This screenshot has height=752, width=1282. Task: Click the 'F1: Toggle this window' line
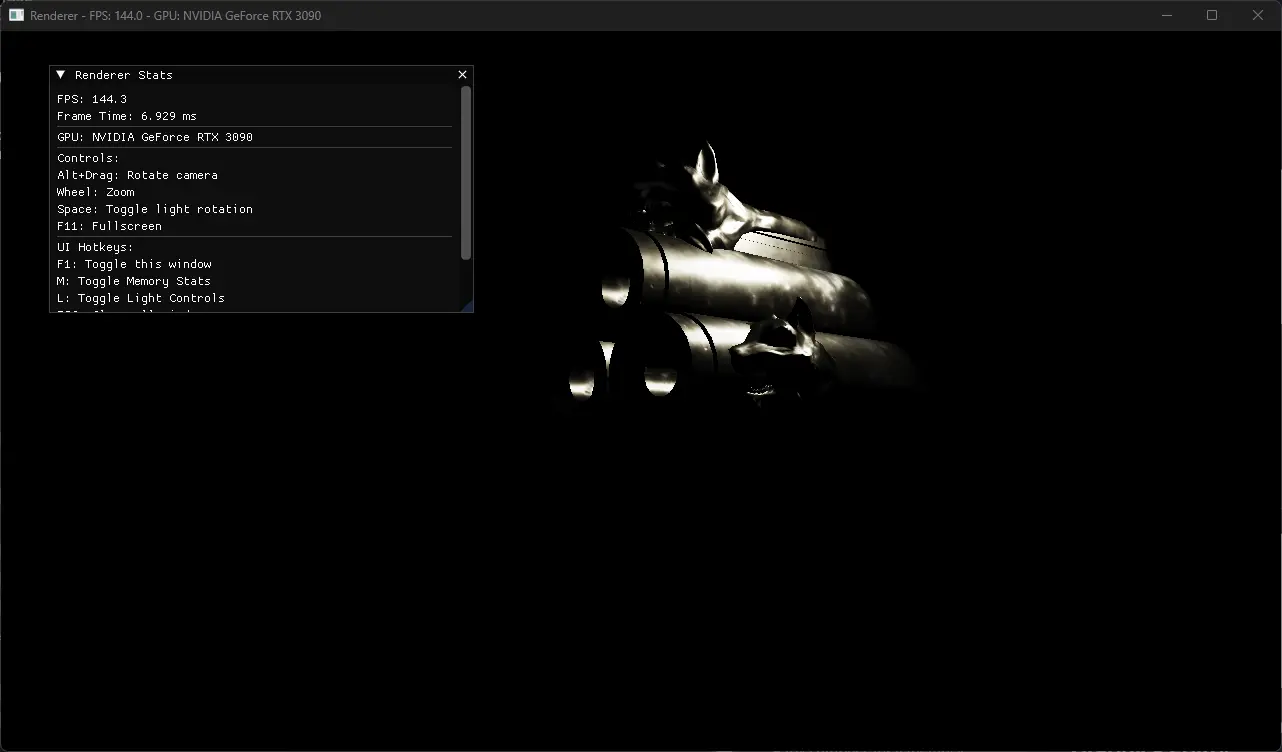pos(134,264)
